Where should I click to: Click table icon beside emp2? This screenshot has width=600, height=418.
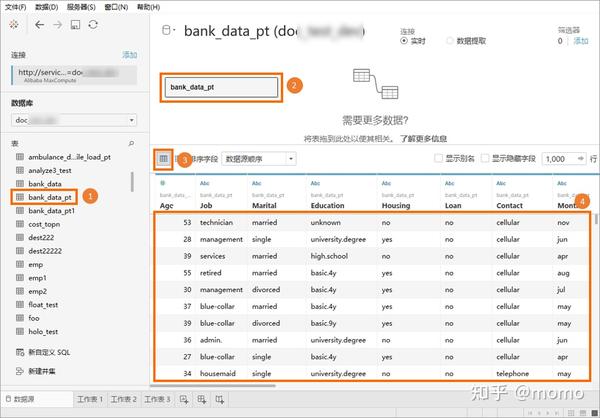click(20, 291)
